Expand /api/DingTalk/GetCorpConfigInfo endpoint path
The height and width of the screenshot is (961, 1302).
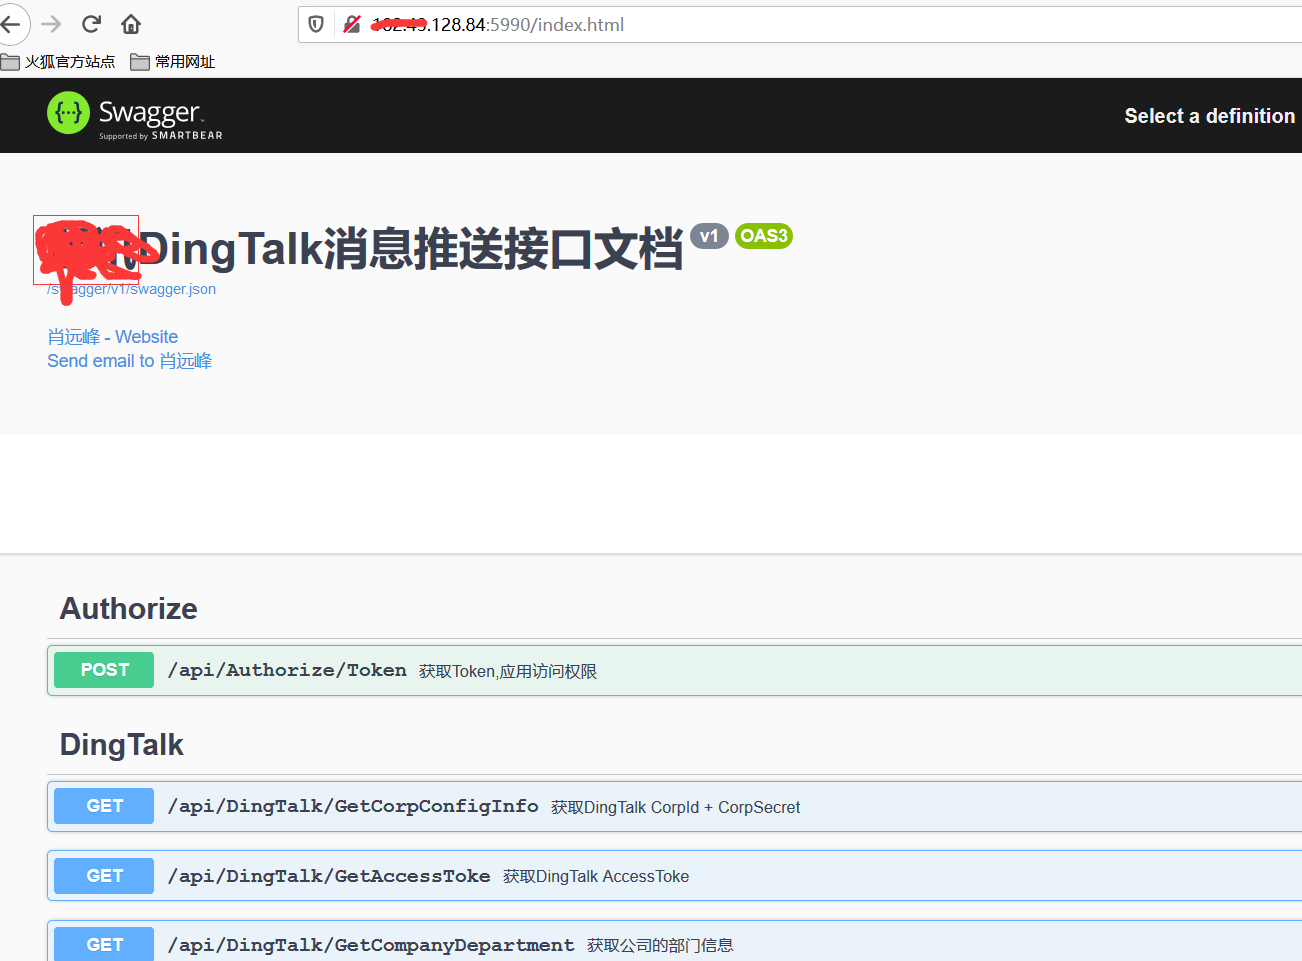(353, 807)
